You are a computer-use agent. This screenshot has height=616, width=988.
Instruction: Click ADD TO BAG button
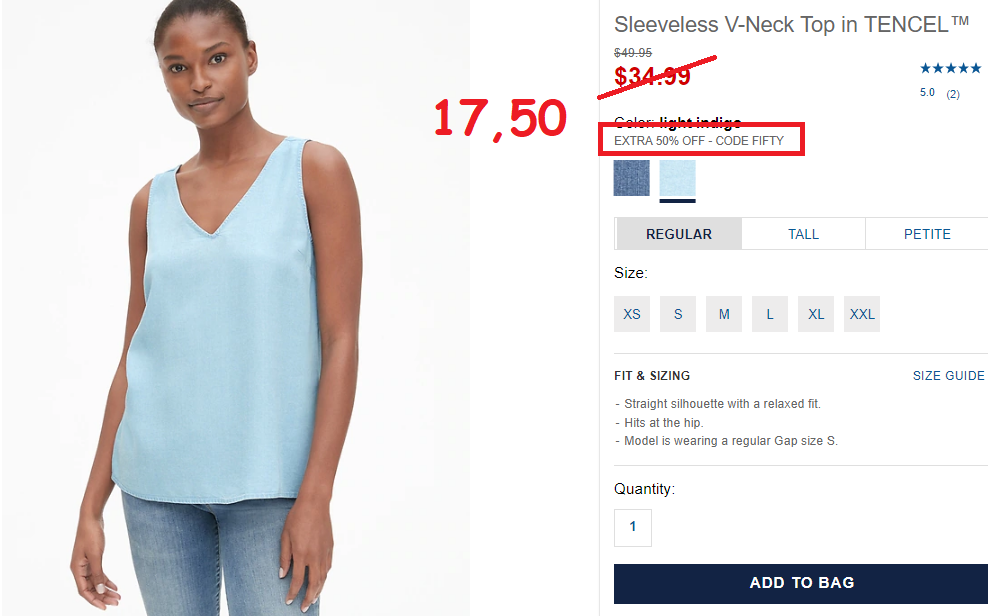click(x=801, y=583)
